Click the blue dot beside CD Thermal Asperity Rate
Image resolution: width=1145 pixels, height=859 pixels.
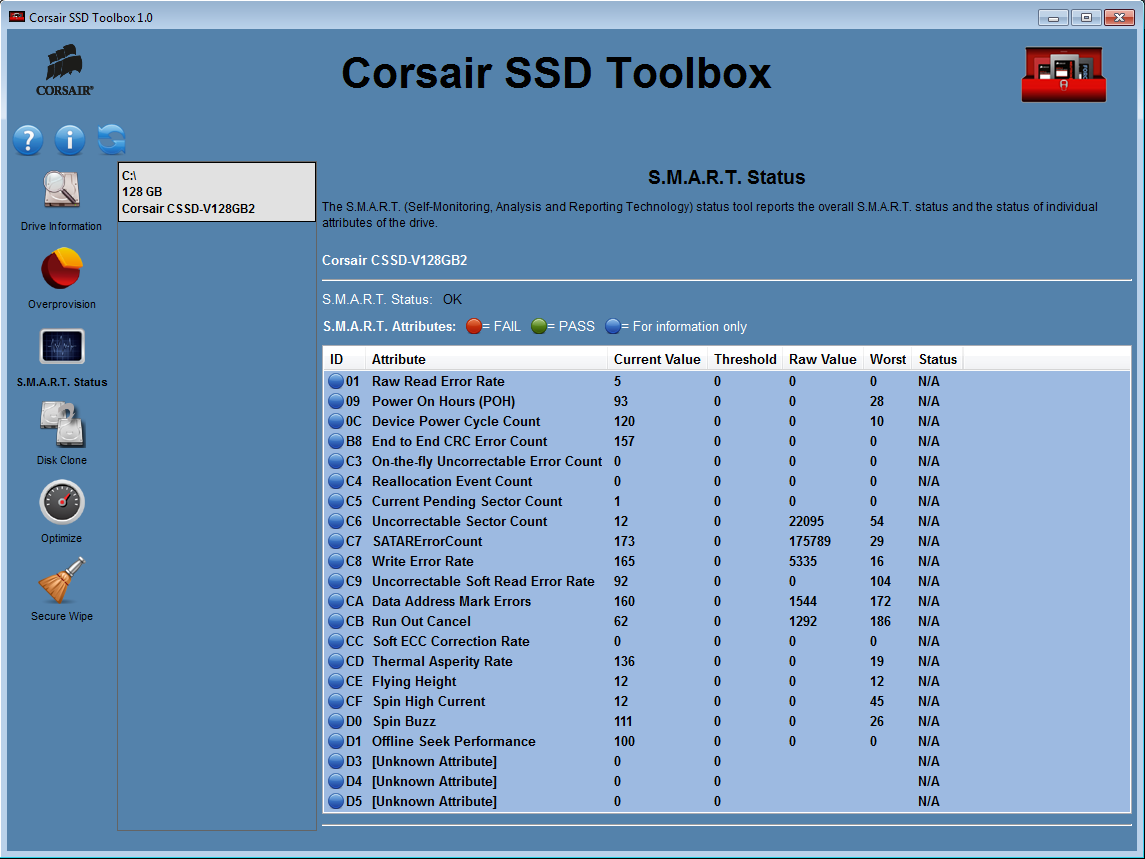[336, 661]
